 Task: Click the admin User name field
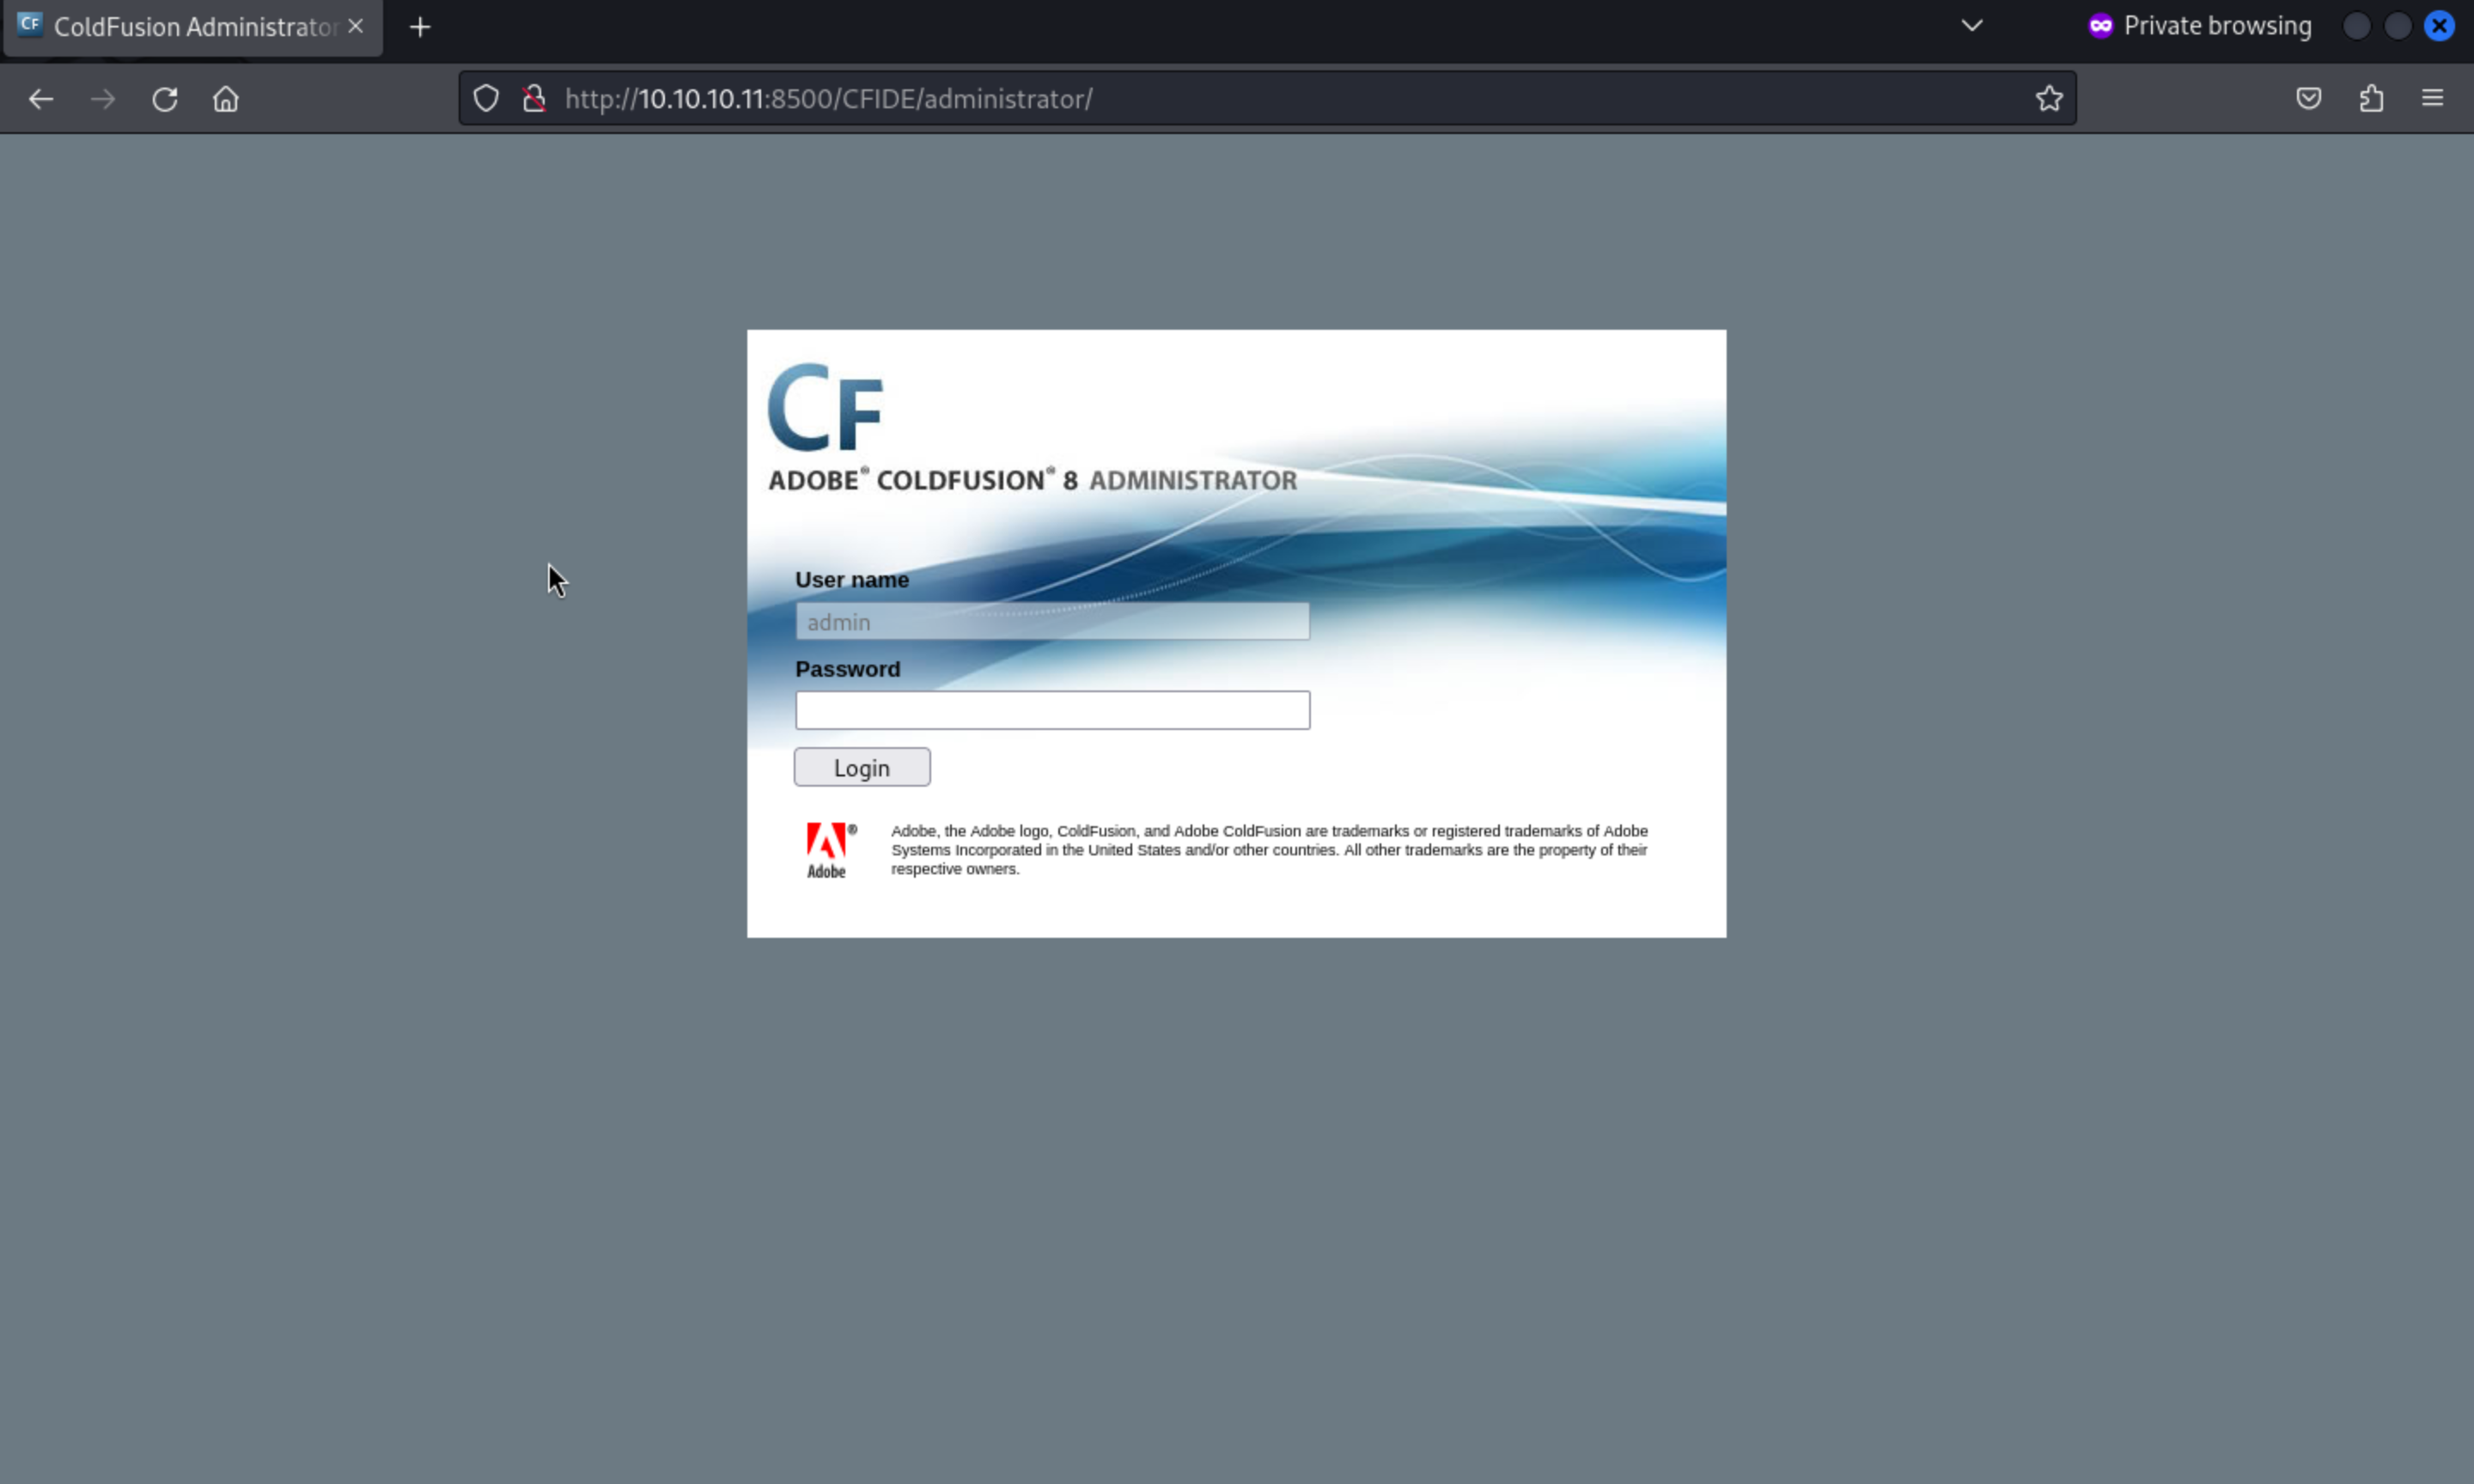pyautogui.click(x=1052, y=621)
